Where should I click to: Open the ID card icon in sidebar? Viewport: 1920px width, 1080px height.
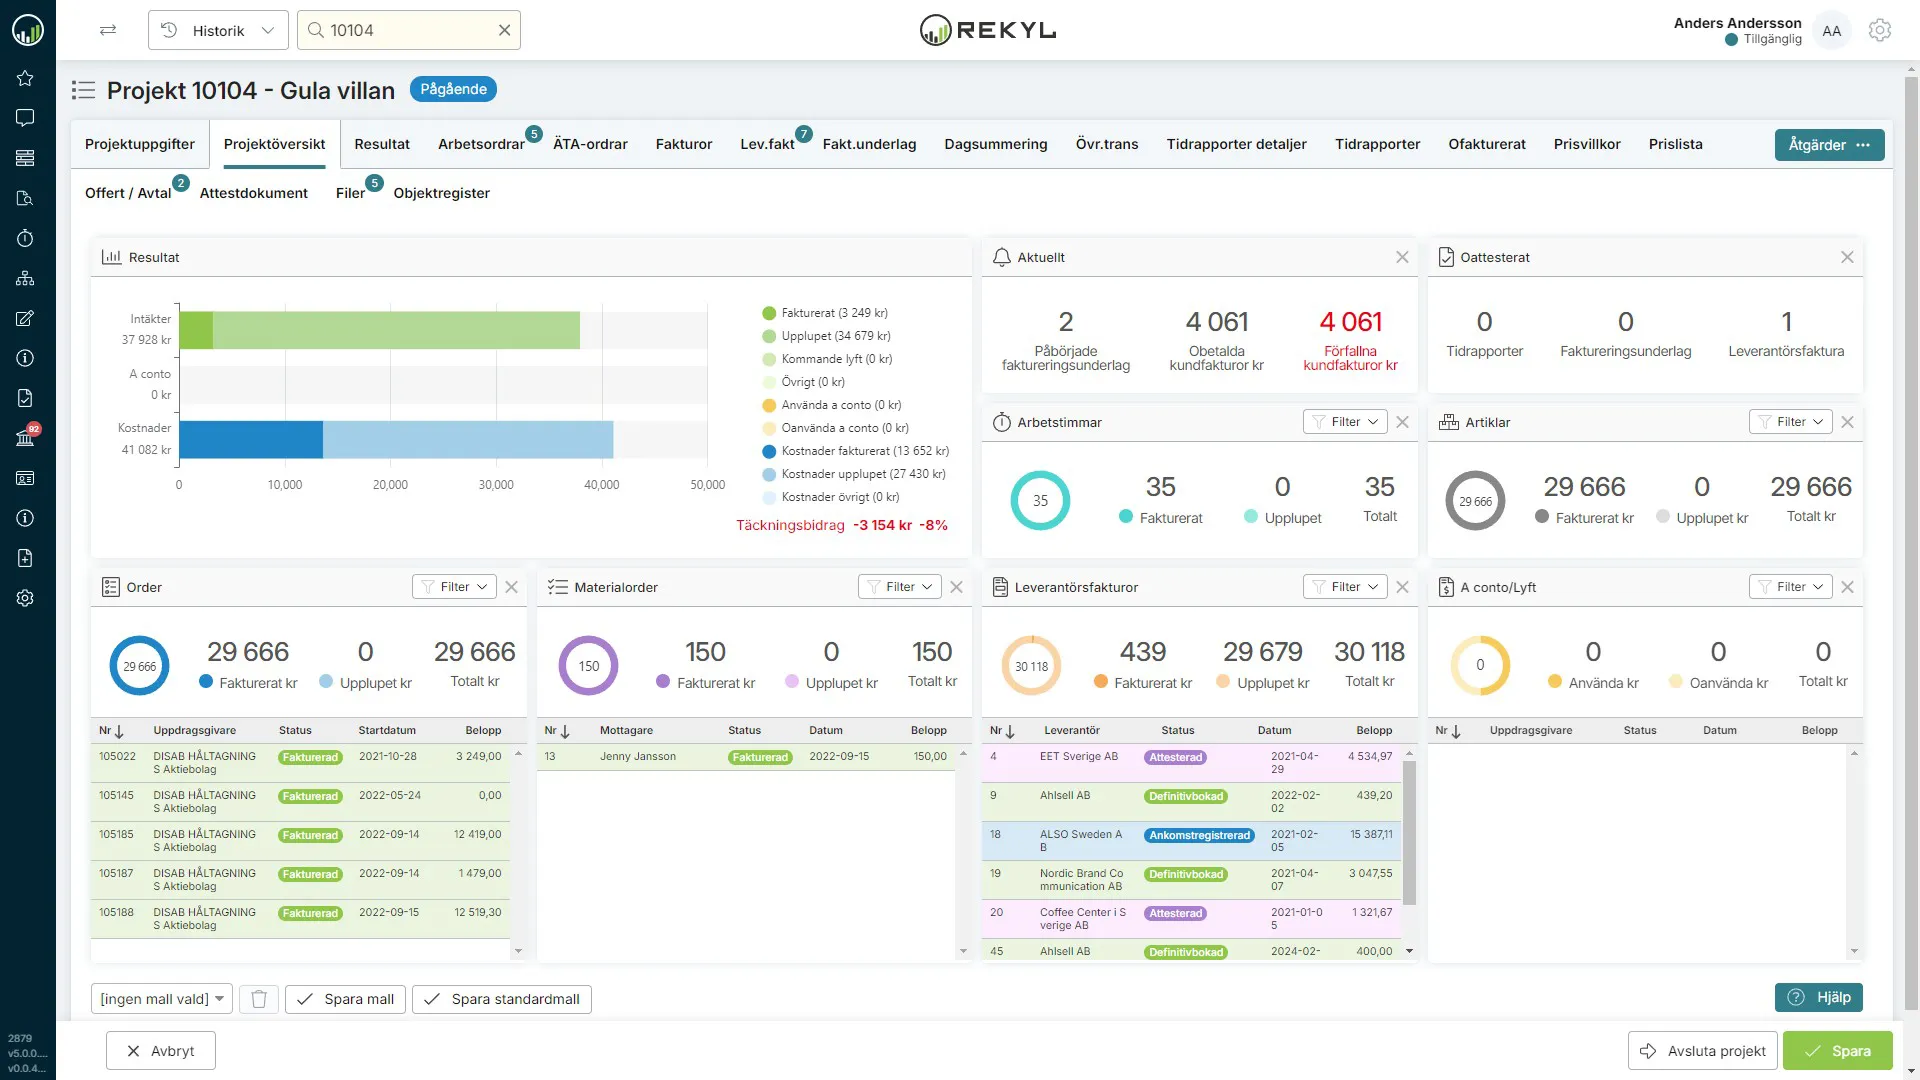coord(25,478)
